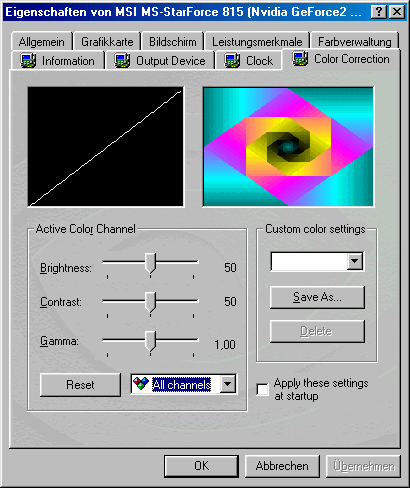Click the Output Device tab icon
The width and height of the screenshot is (410, 488).
coord(122,60)
